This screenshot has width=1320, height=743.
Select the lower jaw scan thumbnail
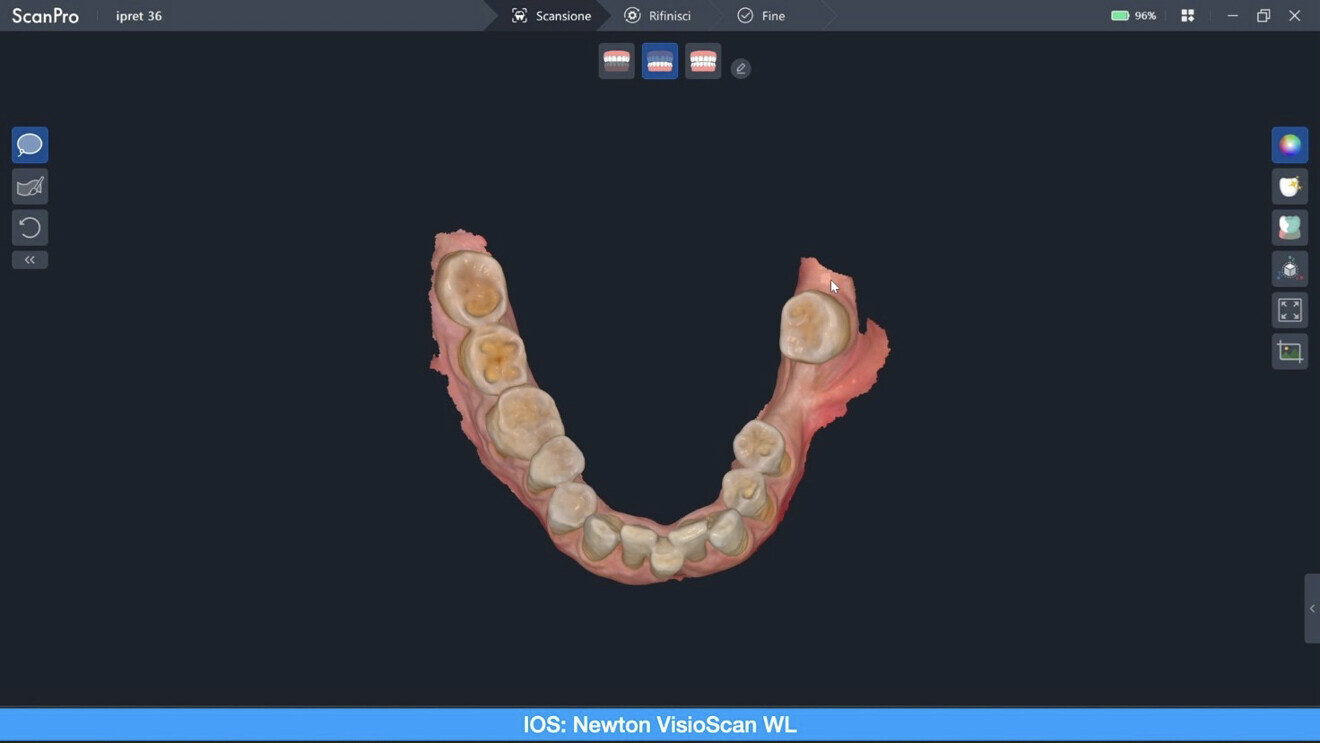tap(659, 60)
